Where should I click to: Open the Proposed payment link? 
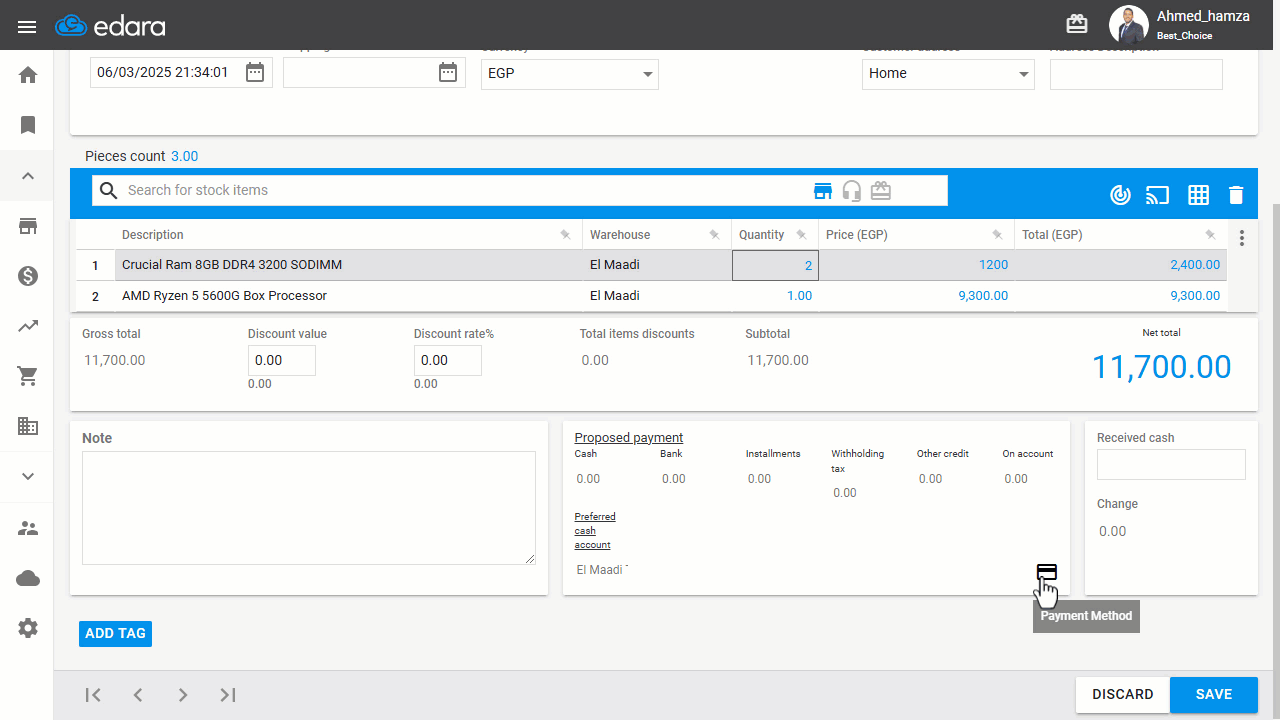tap(629, 438)
